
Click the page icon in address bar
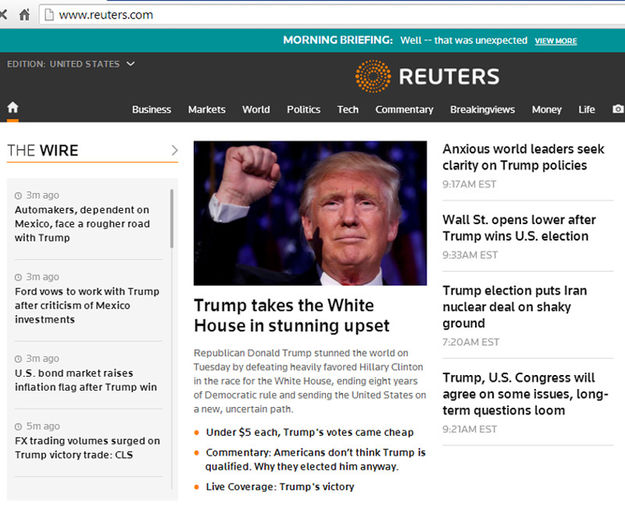[x=49, y=15]
